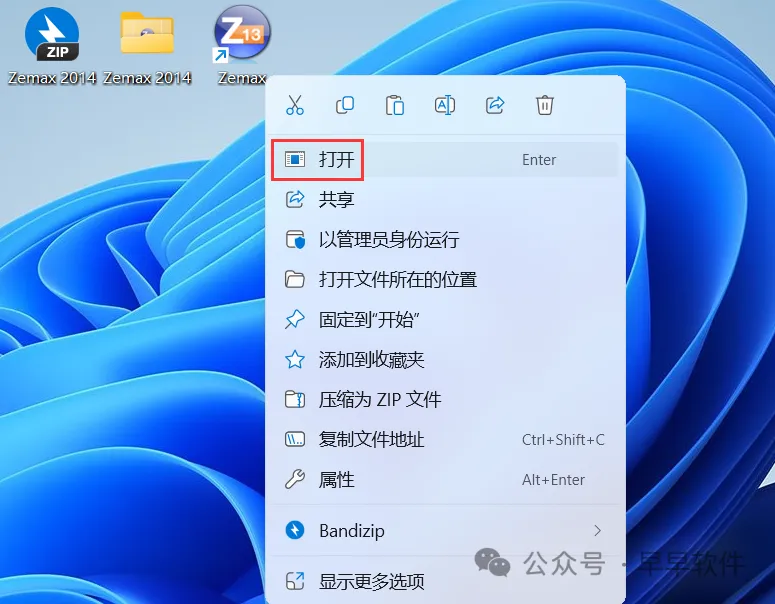Click the pin icon beside 固定到"开始"
Screen dimensions: 775x604
coord(295,319)
